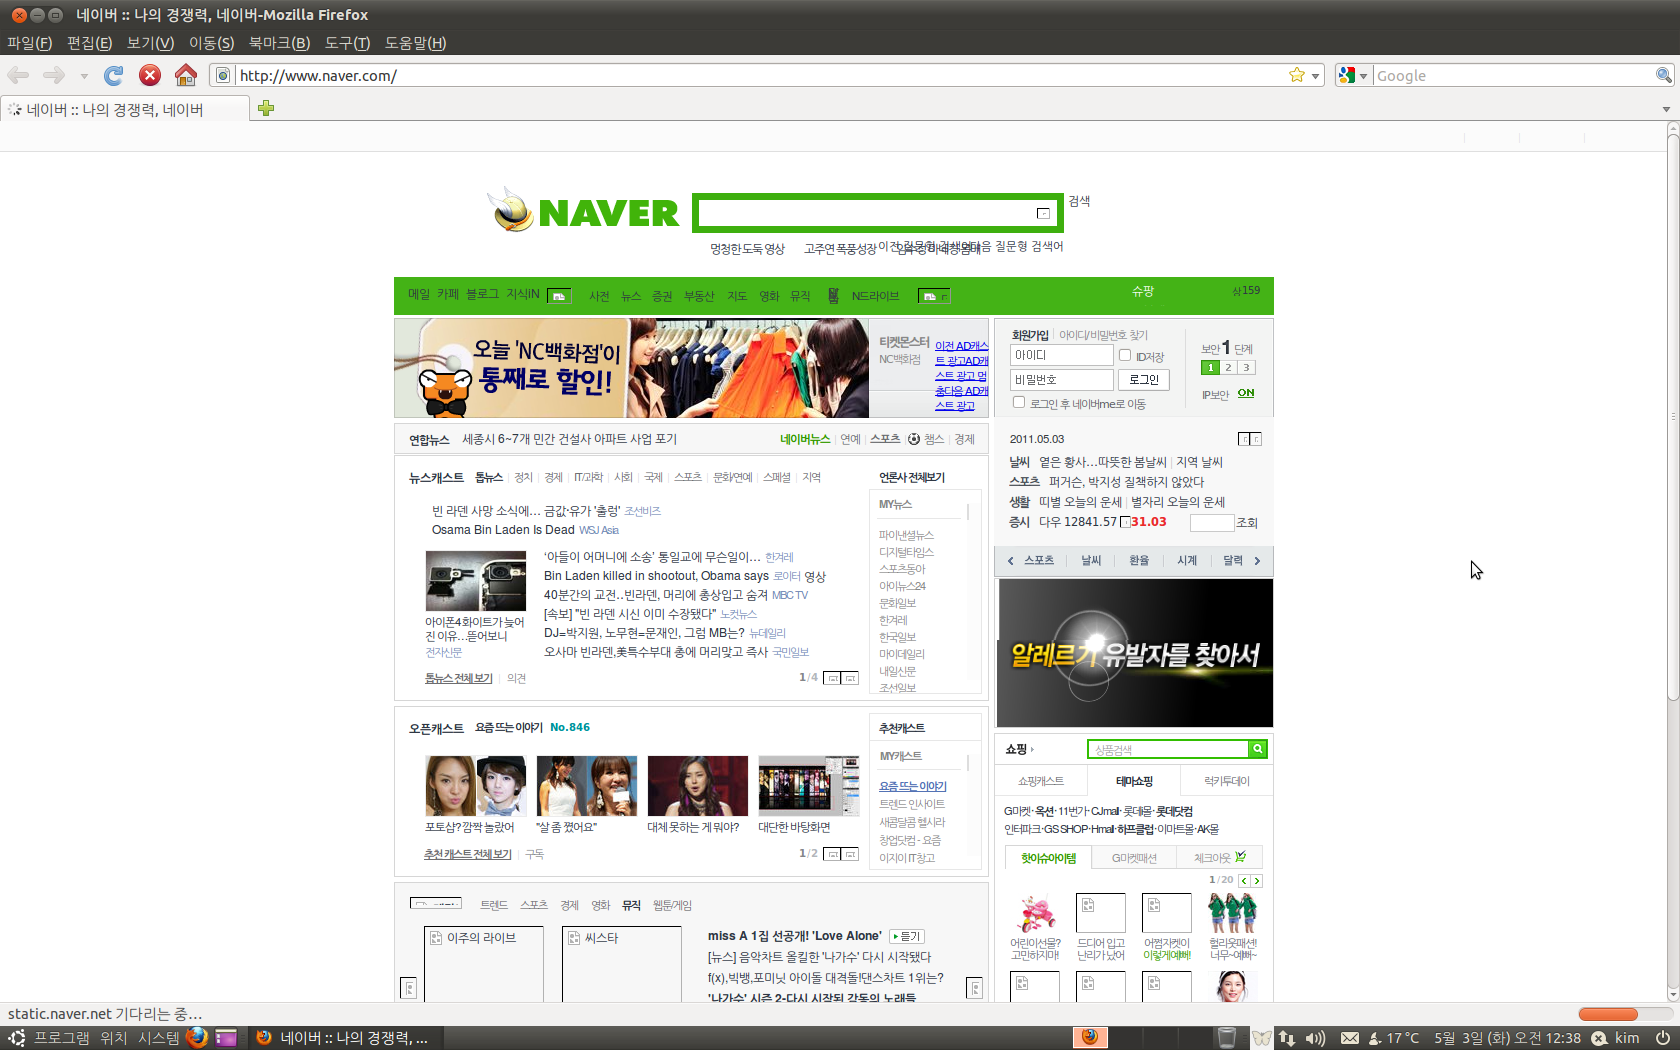
Task: Click the back arrow navigation icon
Action: pyautogui.click(x=19, y=76)
